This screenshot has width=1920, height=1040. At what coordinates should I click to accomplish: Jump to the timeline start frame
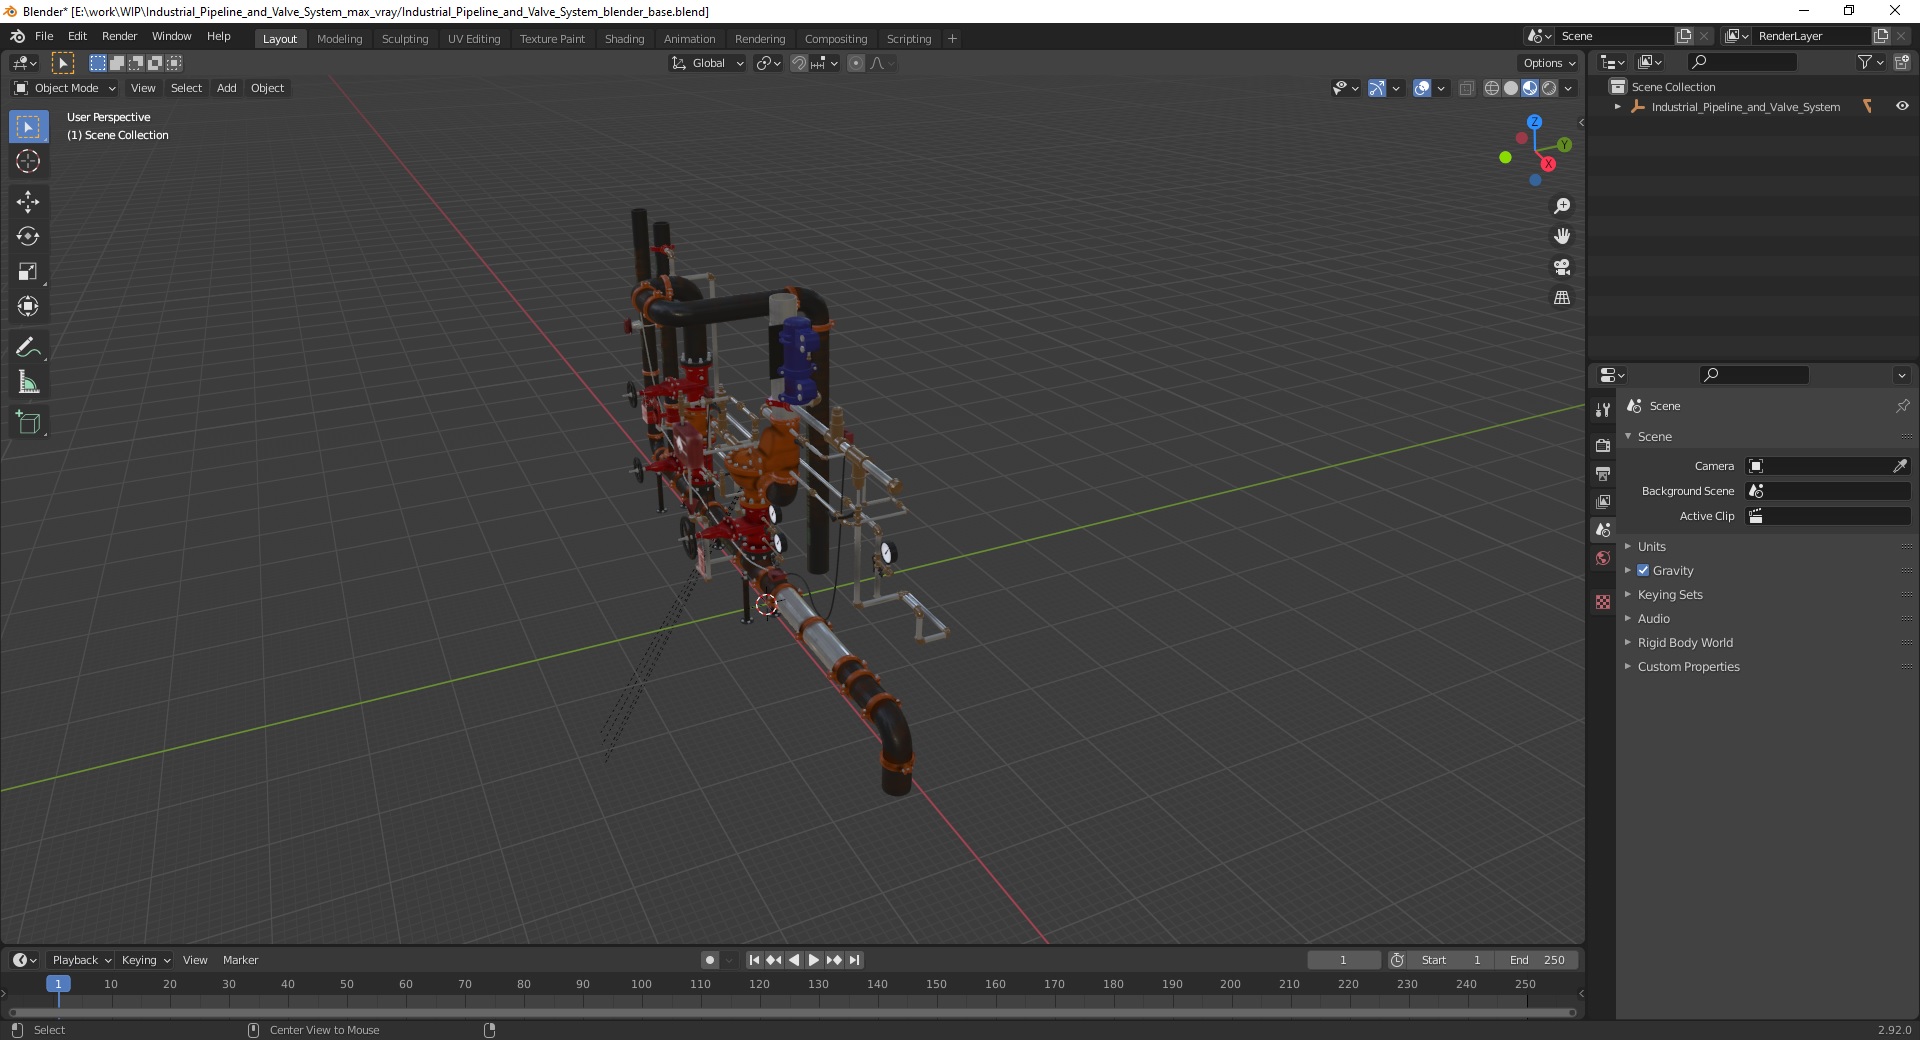(755, 960)
